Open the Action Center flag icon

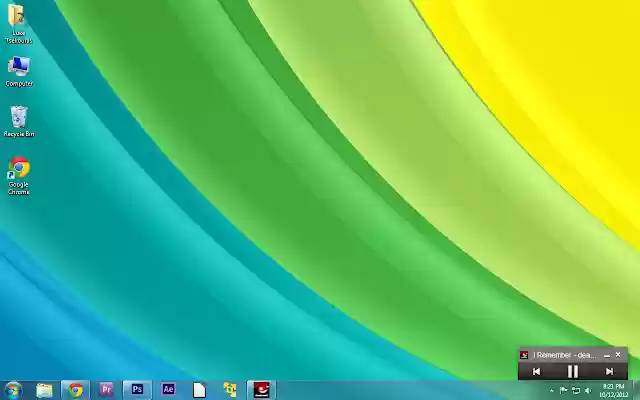563,391
